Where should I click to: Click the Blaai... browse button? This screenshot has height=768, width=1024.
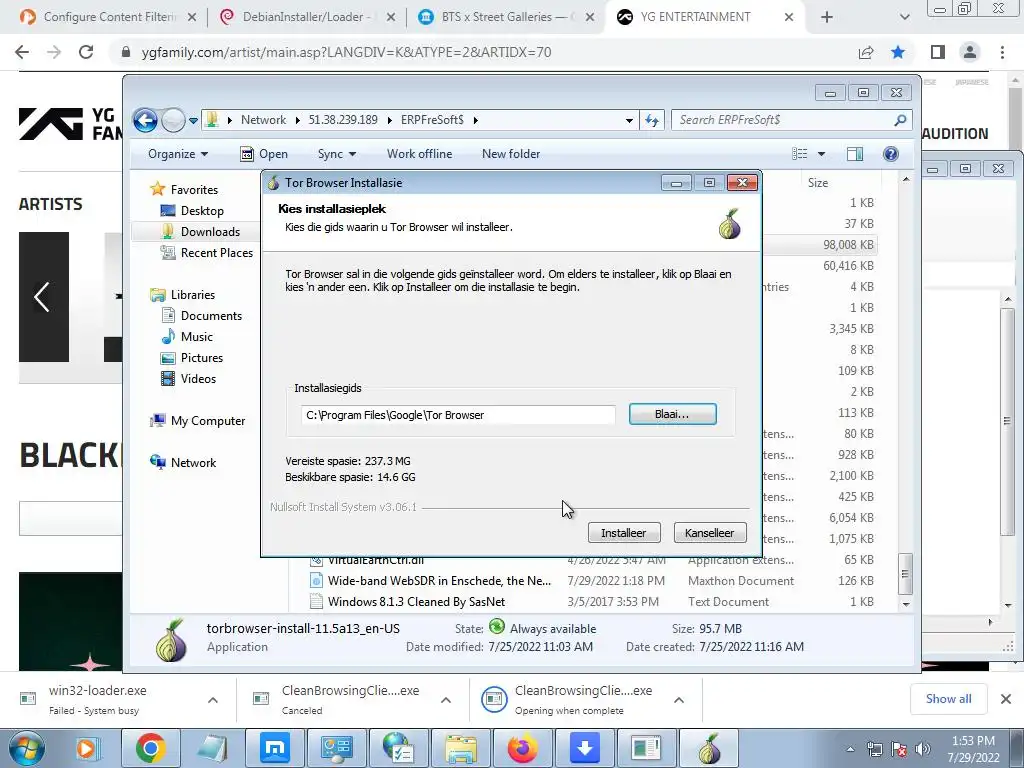click(672, 414)
